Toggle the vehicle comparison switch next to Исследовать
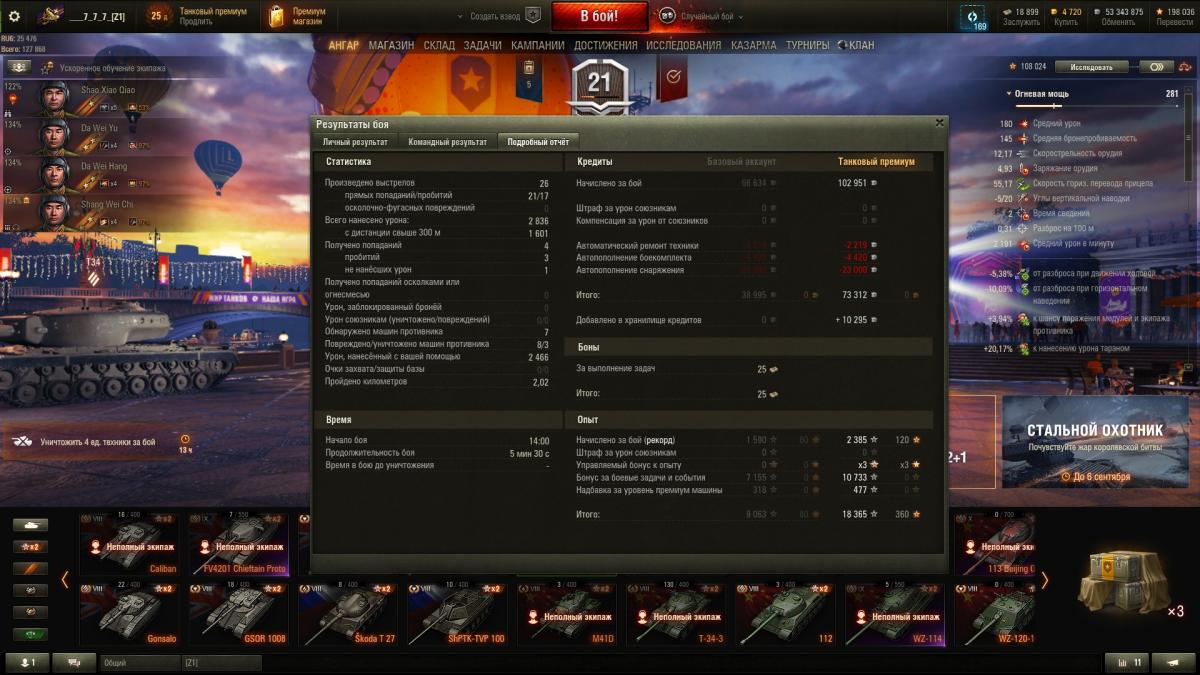The width and height of the screenshot is (1200, 675). click(x=1156, y=67)
